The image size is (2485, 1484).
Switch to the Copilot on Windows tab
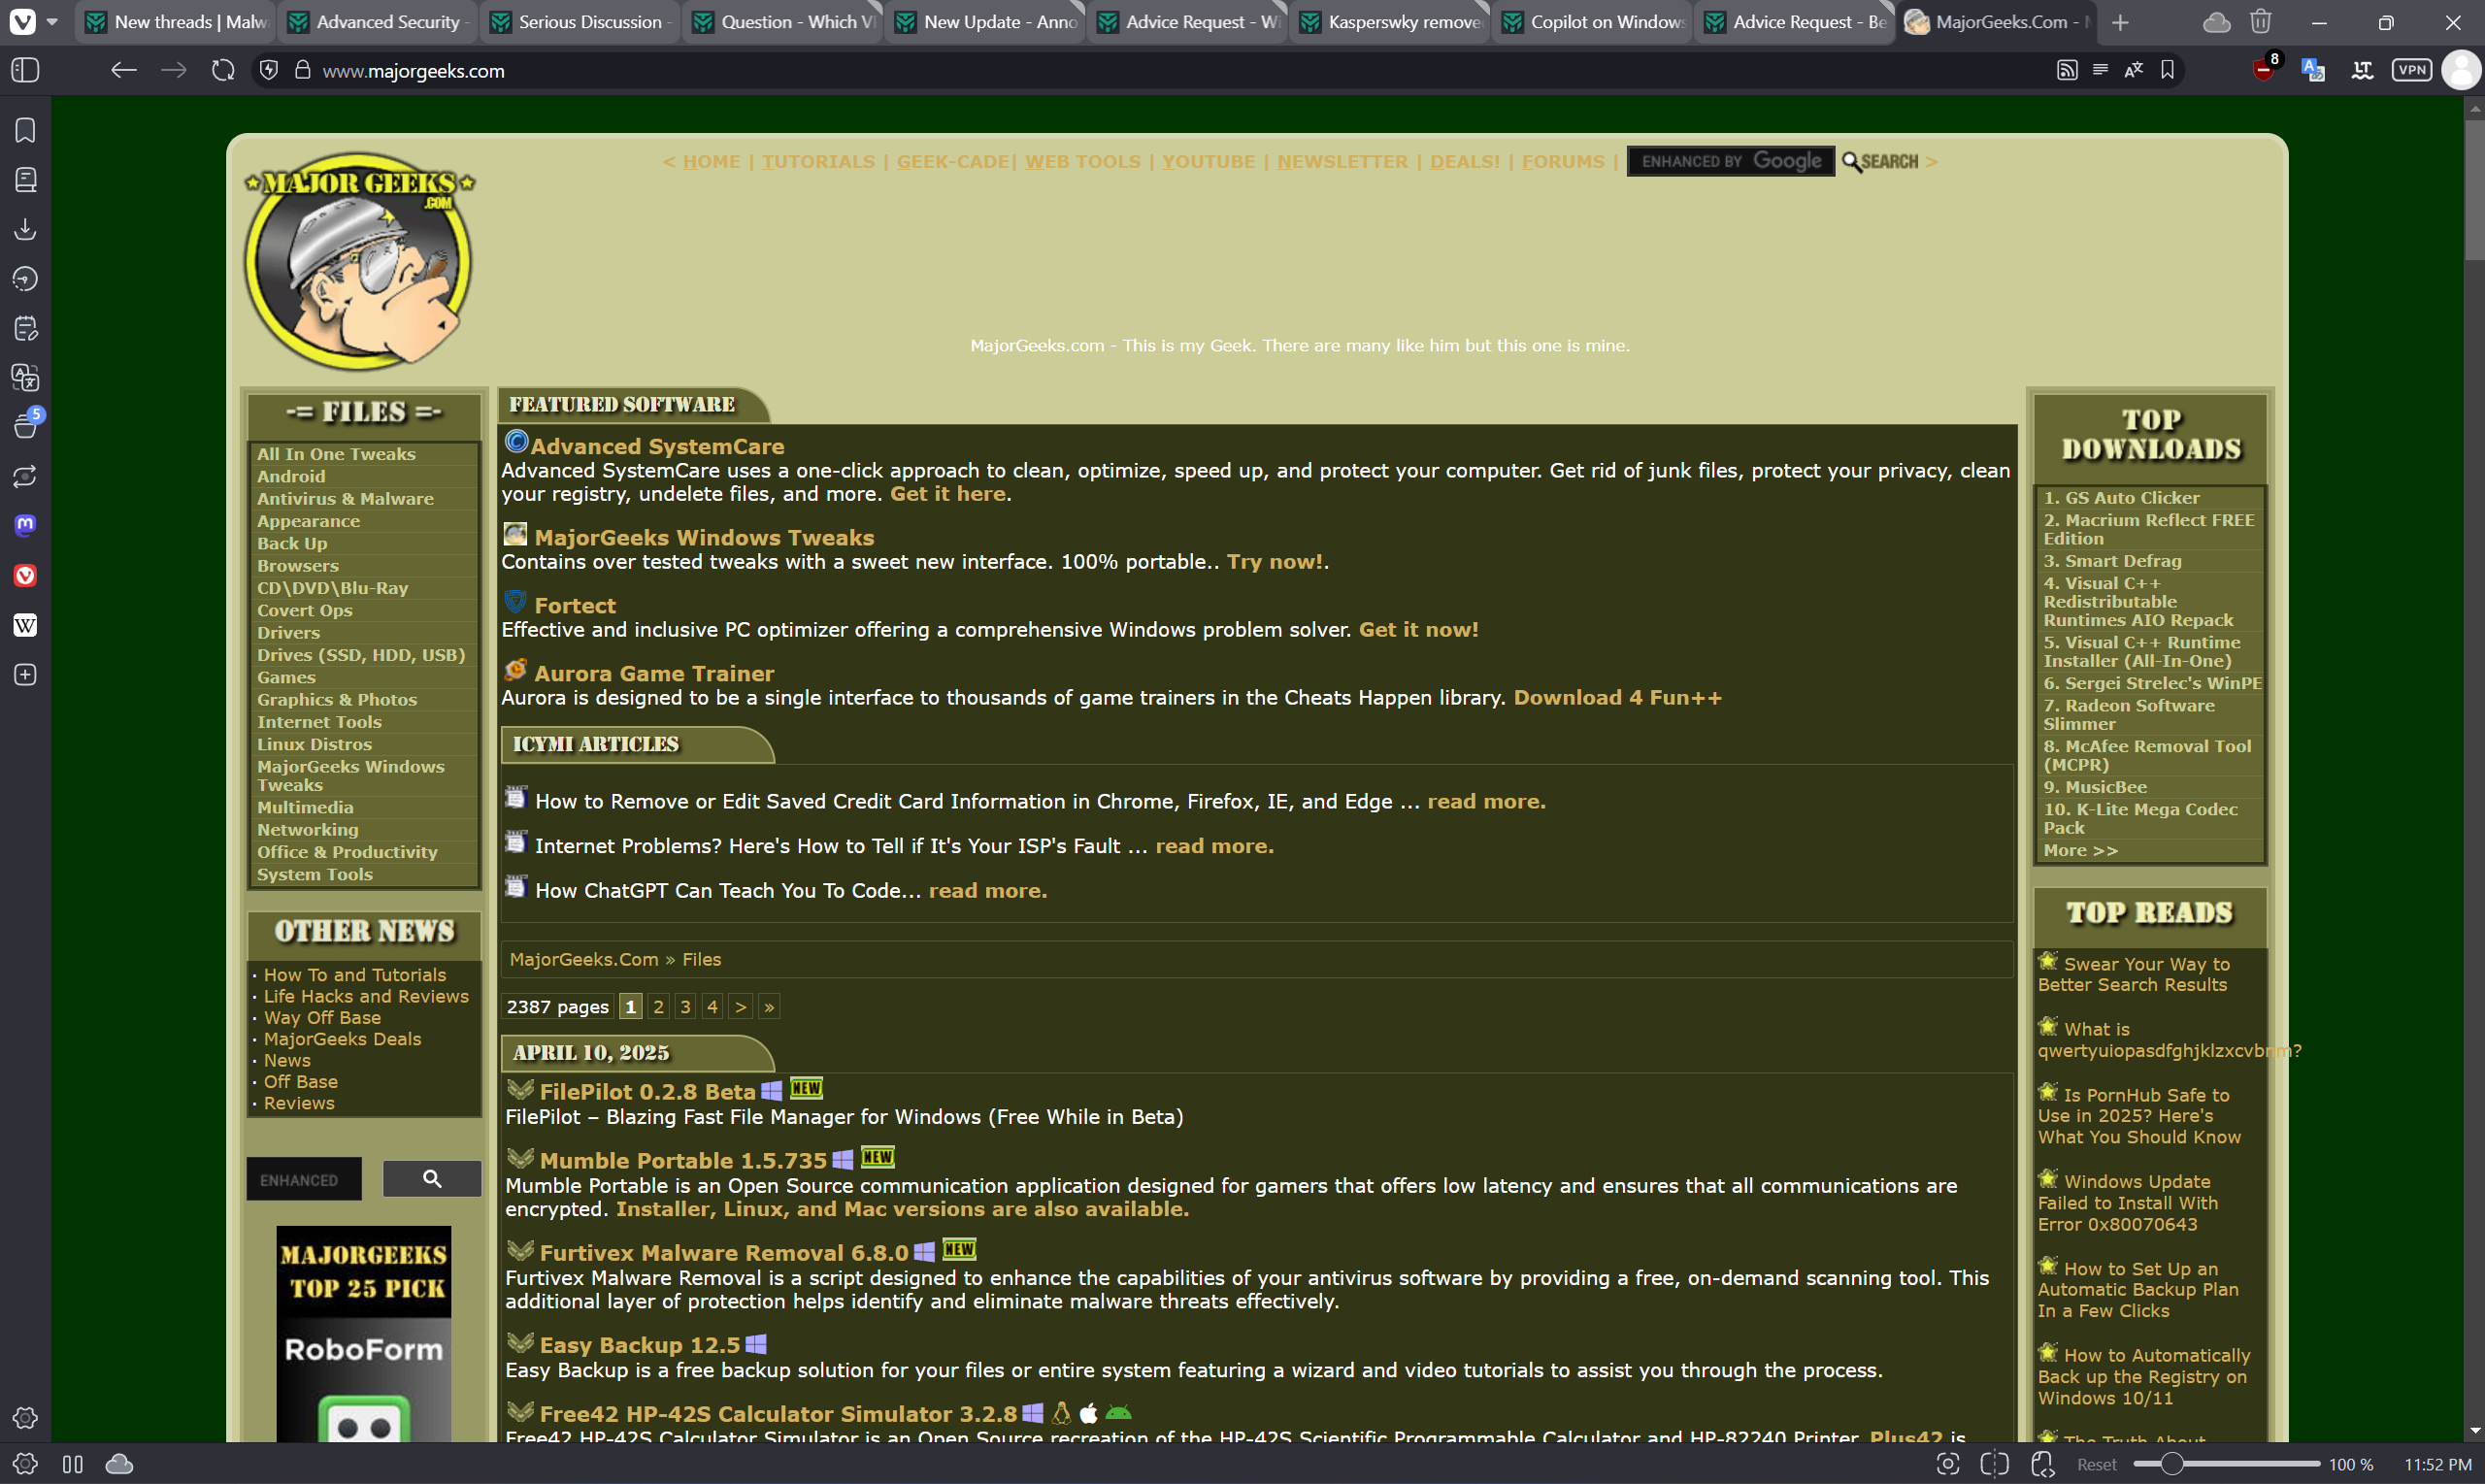coord(1592,22)
